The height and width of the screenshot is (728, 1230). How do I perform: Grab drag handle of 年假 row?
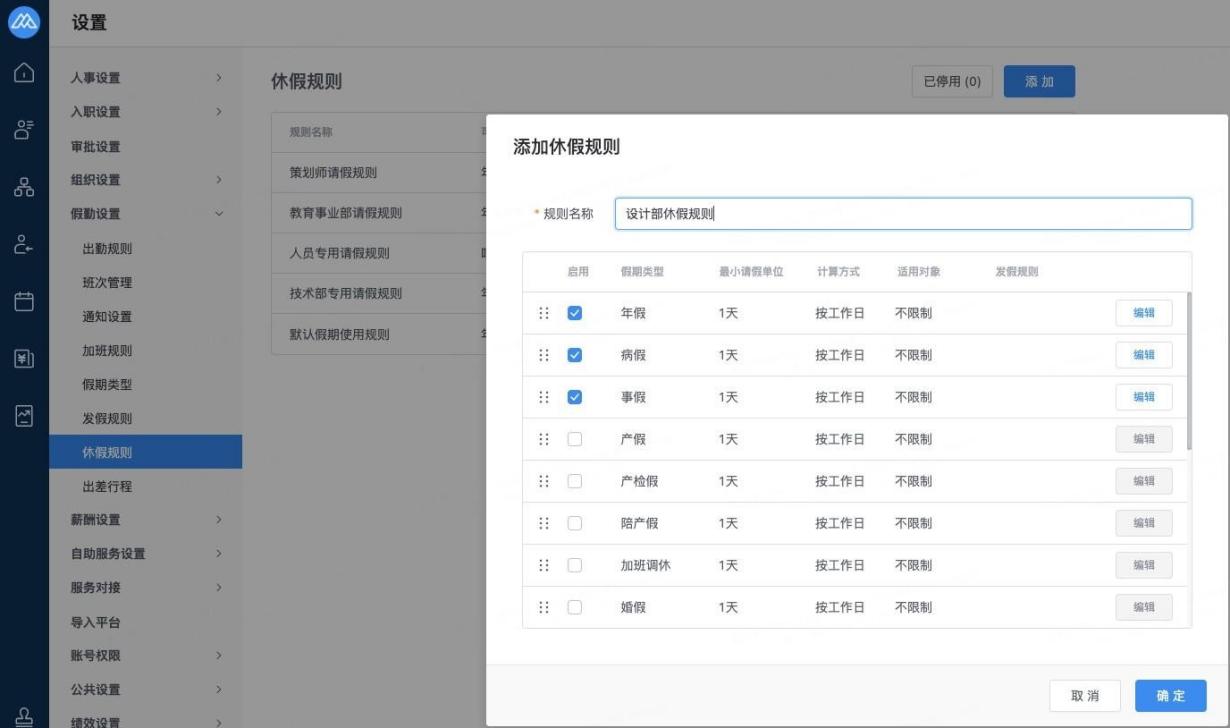click(x=544, y=313)
